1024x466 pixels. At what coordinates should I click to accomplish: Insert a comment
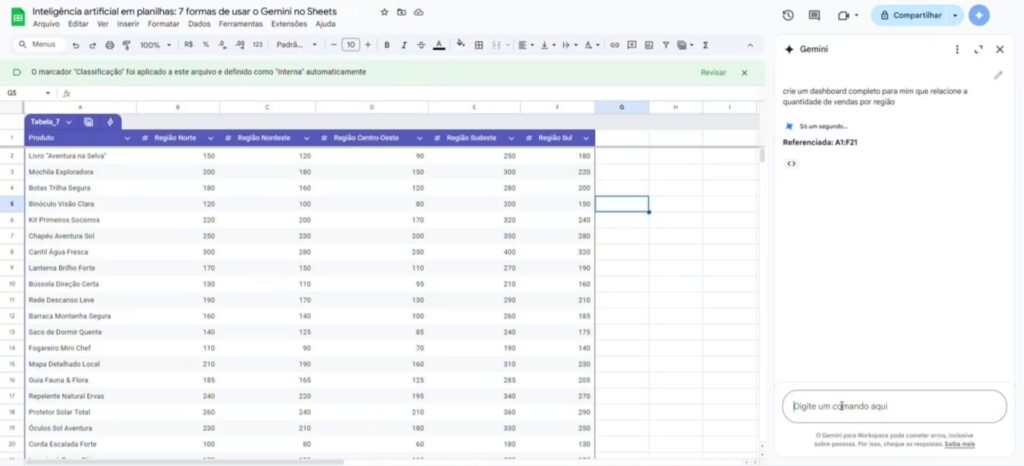pyautogui.click(x=632, y=45)
